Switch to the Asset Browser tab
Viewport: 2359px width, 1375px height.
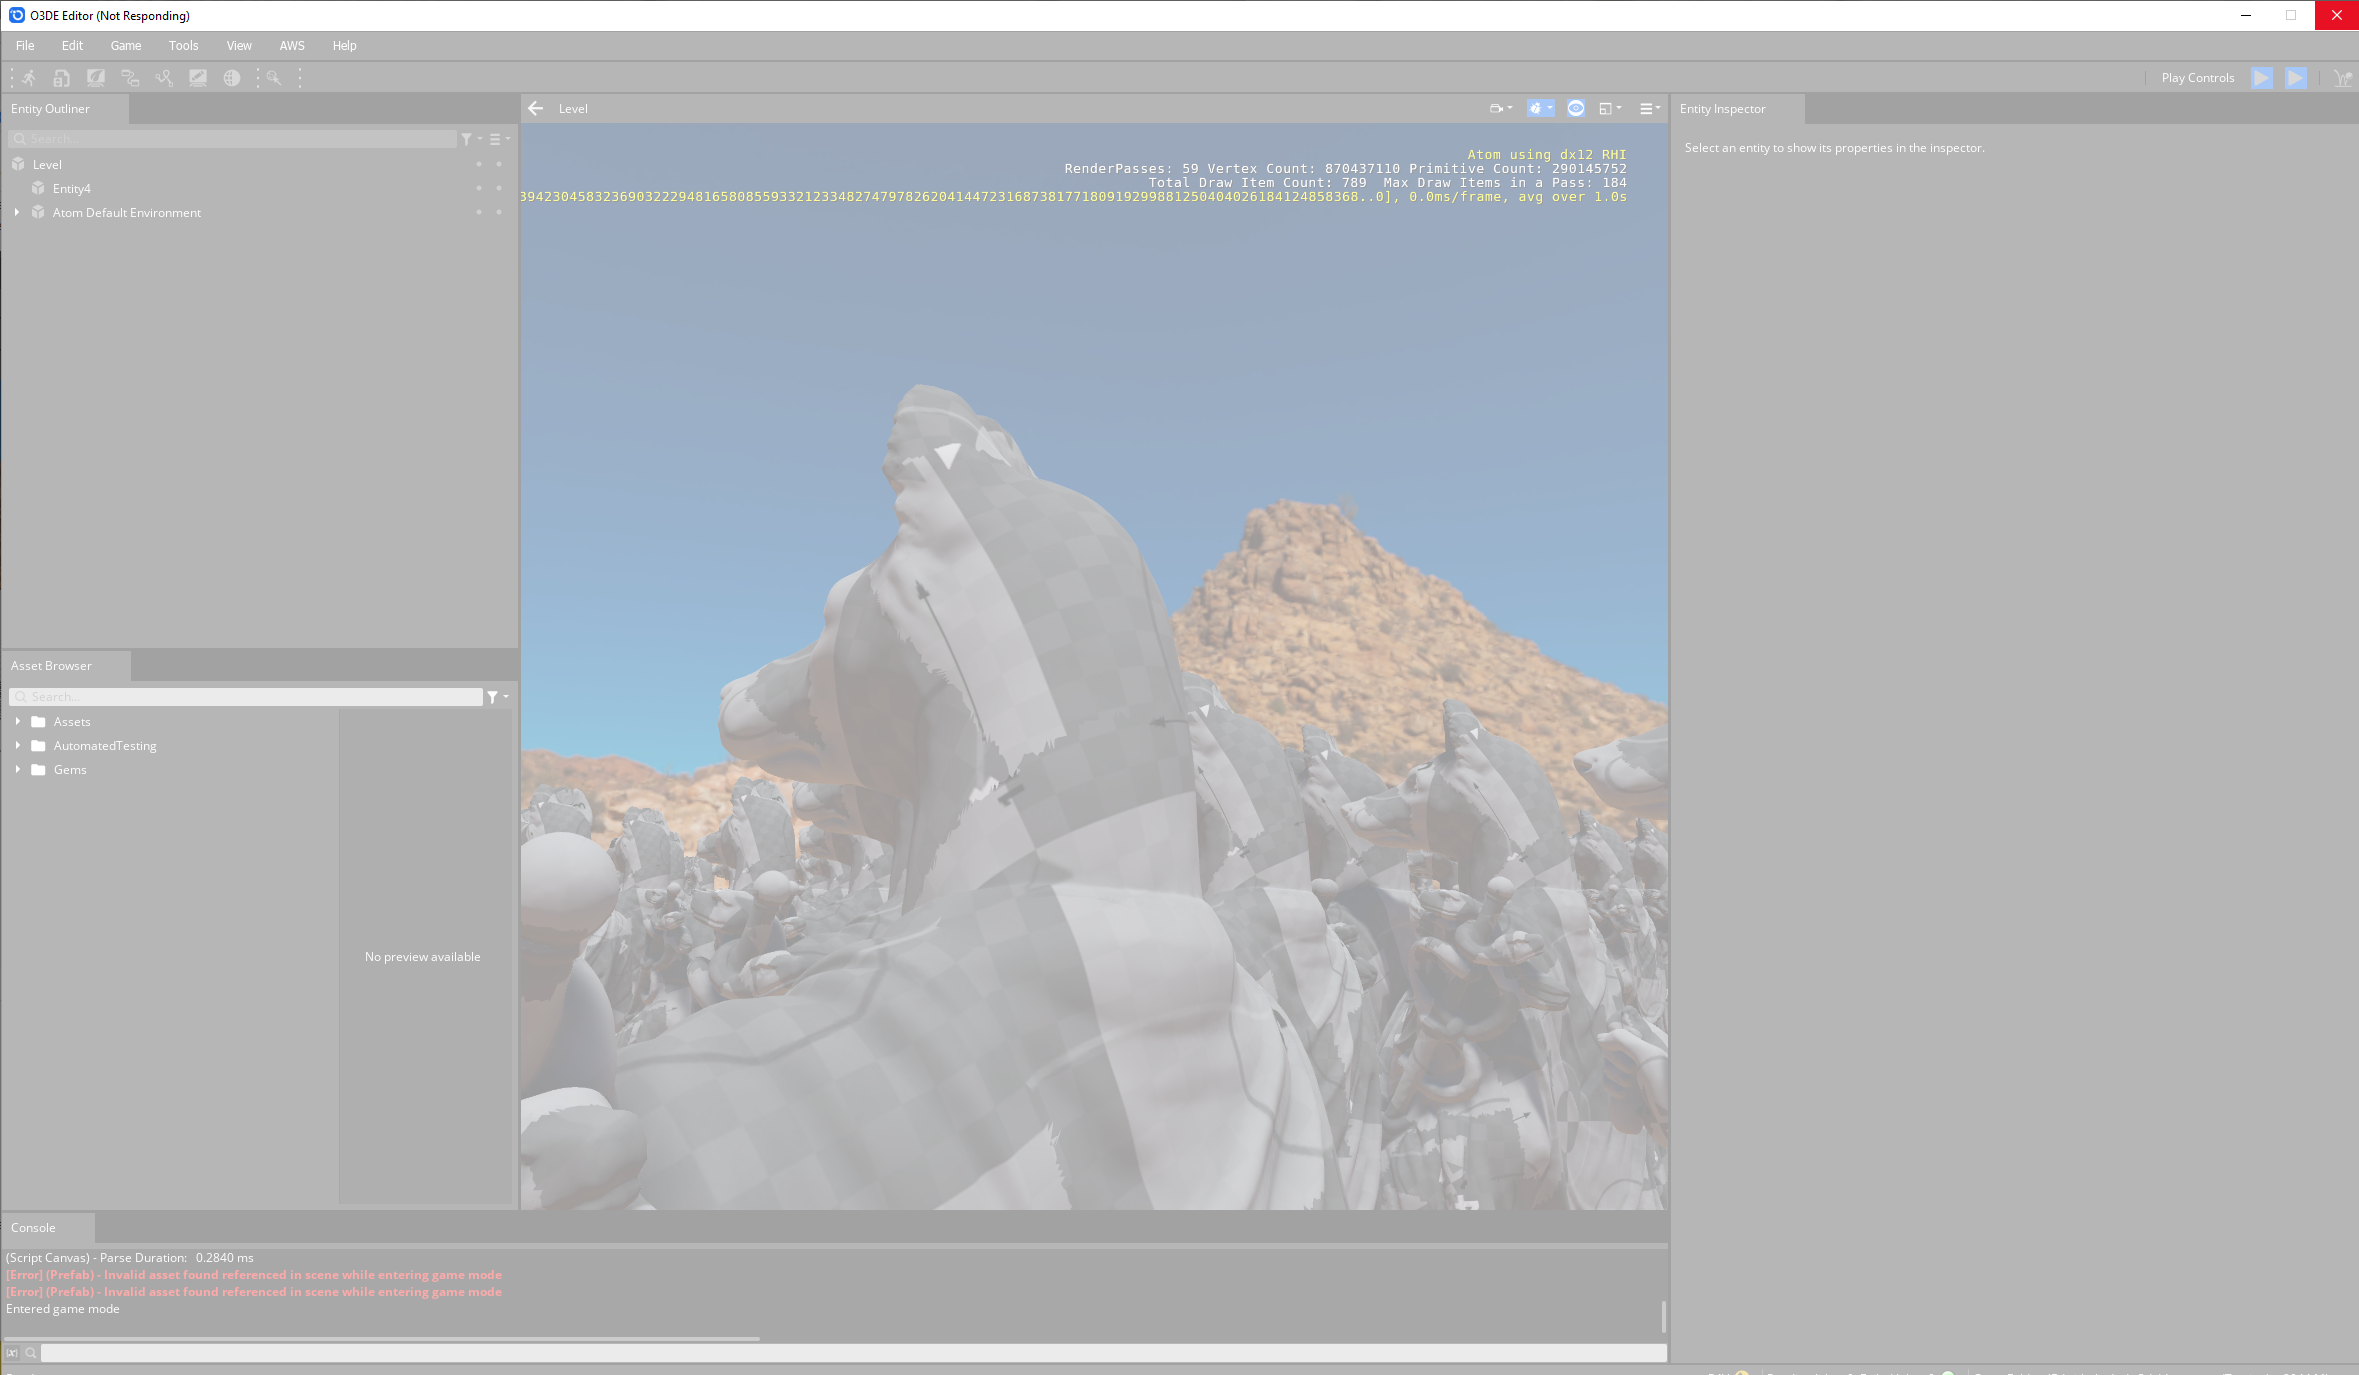pos(50,665)
